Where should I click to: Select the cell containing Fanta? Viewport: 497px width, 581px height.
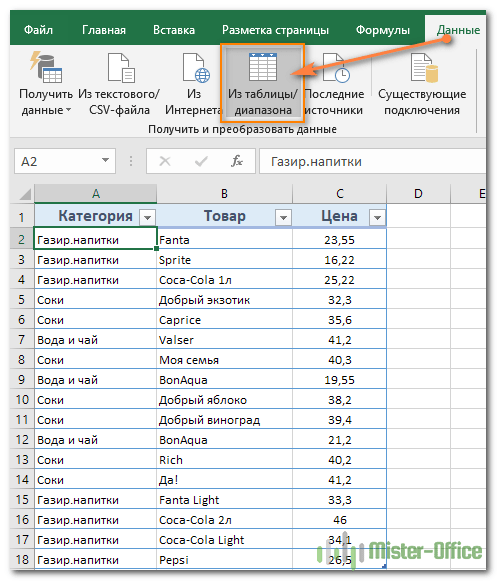click(224, 240)
